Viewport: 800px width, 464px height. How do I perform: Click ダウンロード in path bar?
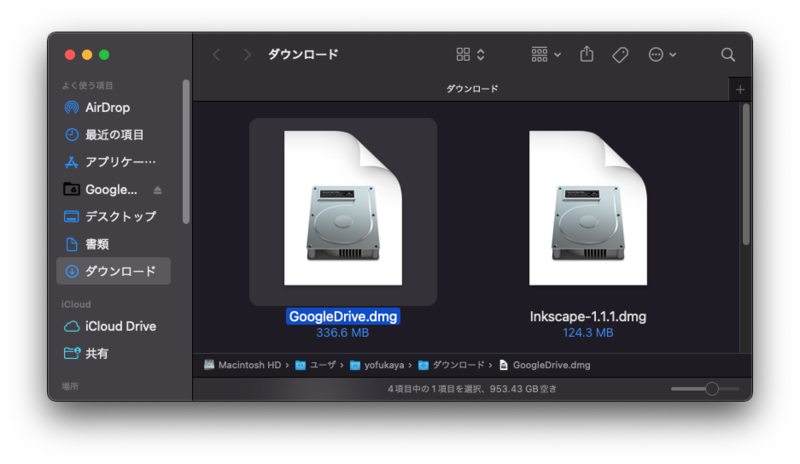pyautogui.click(x=451, y=365)
